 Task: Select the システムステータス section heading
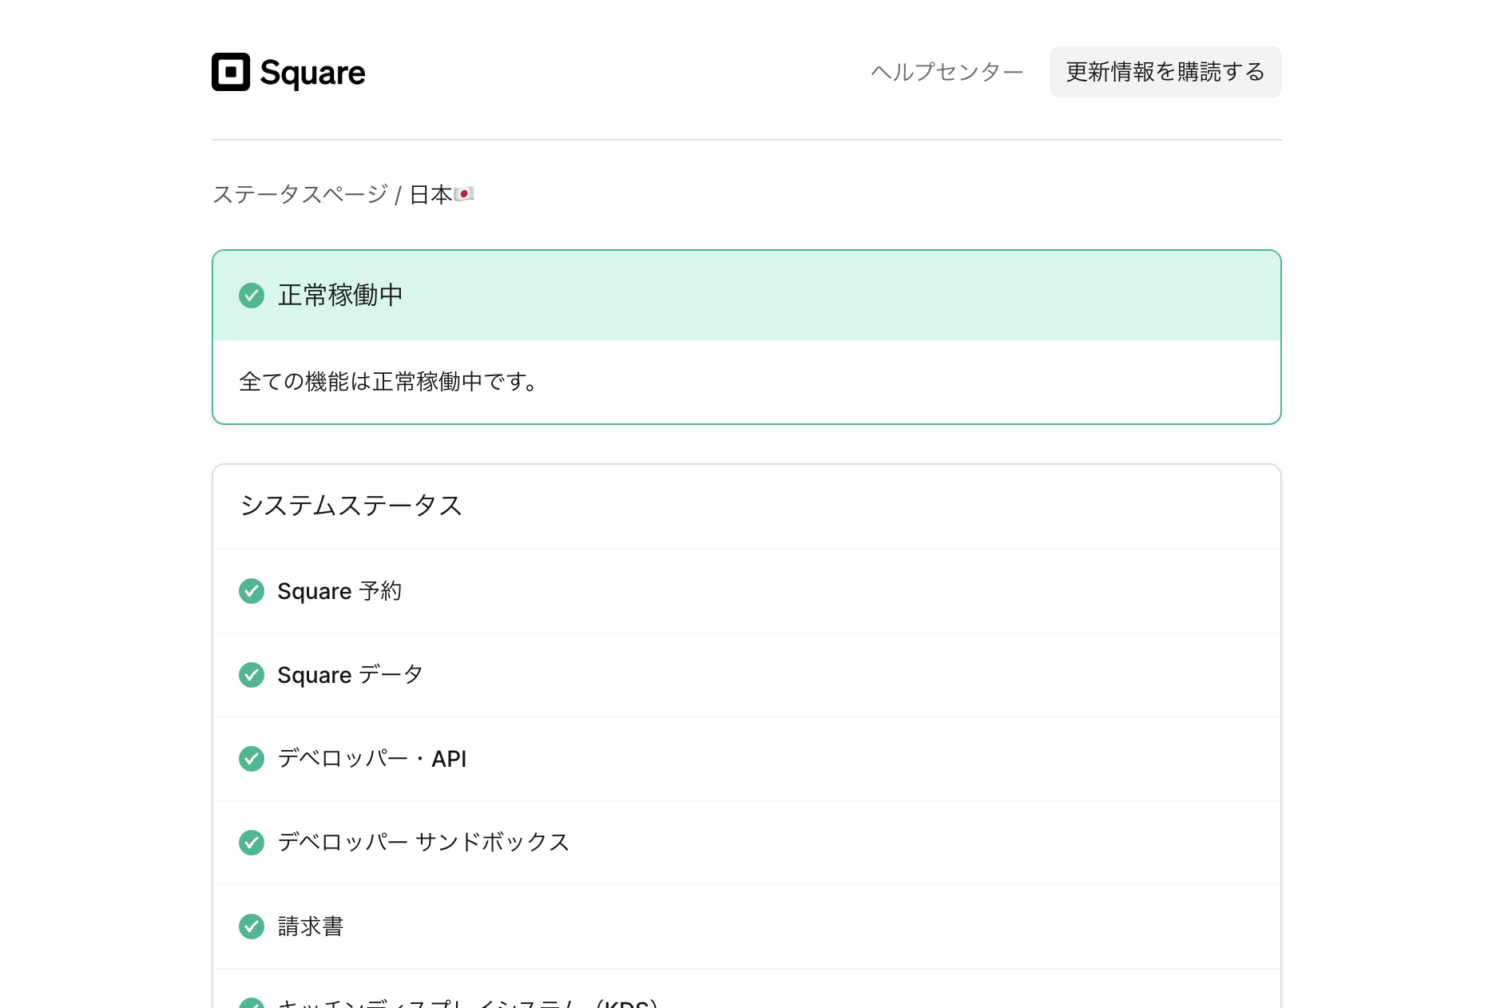[x=350, y=506]
